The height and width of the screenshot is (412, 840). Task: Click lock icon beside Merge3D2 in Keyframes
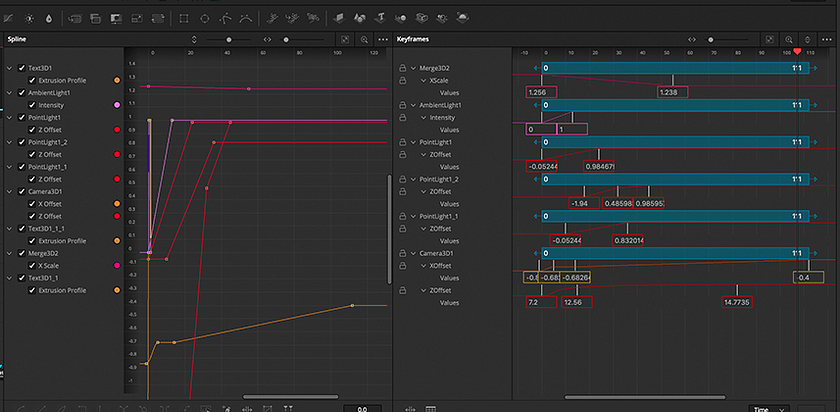pos(402,68)
